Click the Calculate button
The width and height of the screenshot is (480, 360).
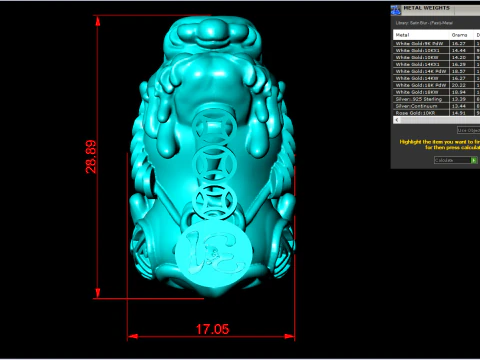(x=455, y=160)
